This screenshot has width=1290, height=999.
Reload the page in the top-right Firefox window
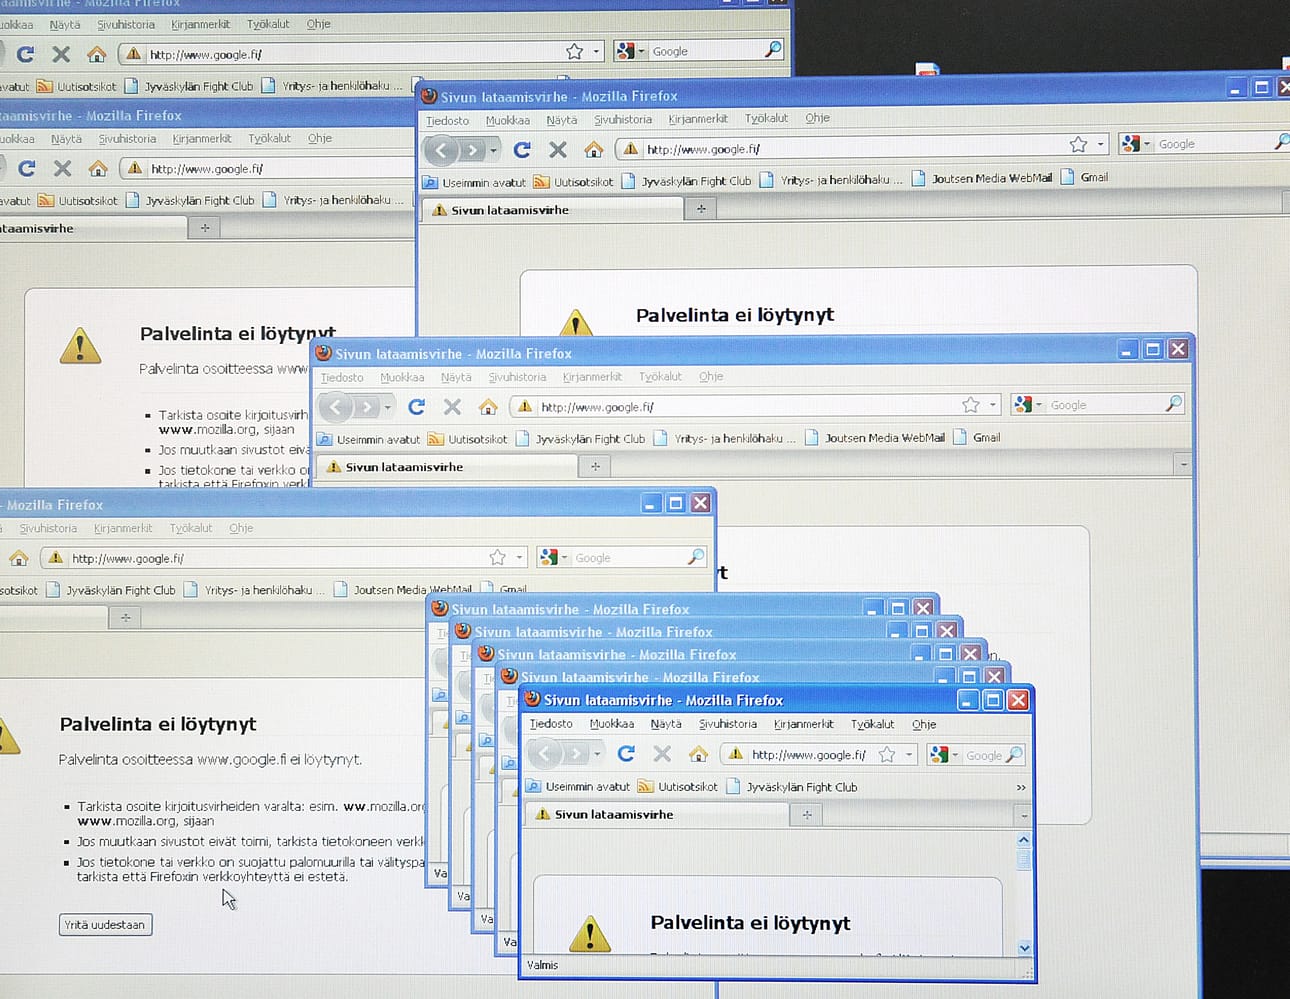[522, 150]
